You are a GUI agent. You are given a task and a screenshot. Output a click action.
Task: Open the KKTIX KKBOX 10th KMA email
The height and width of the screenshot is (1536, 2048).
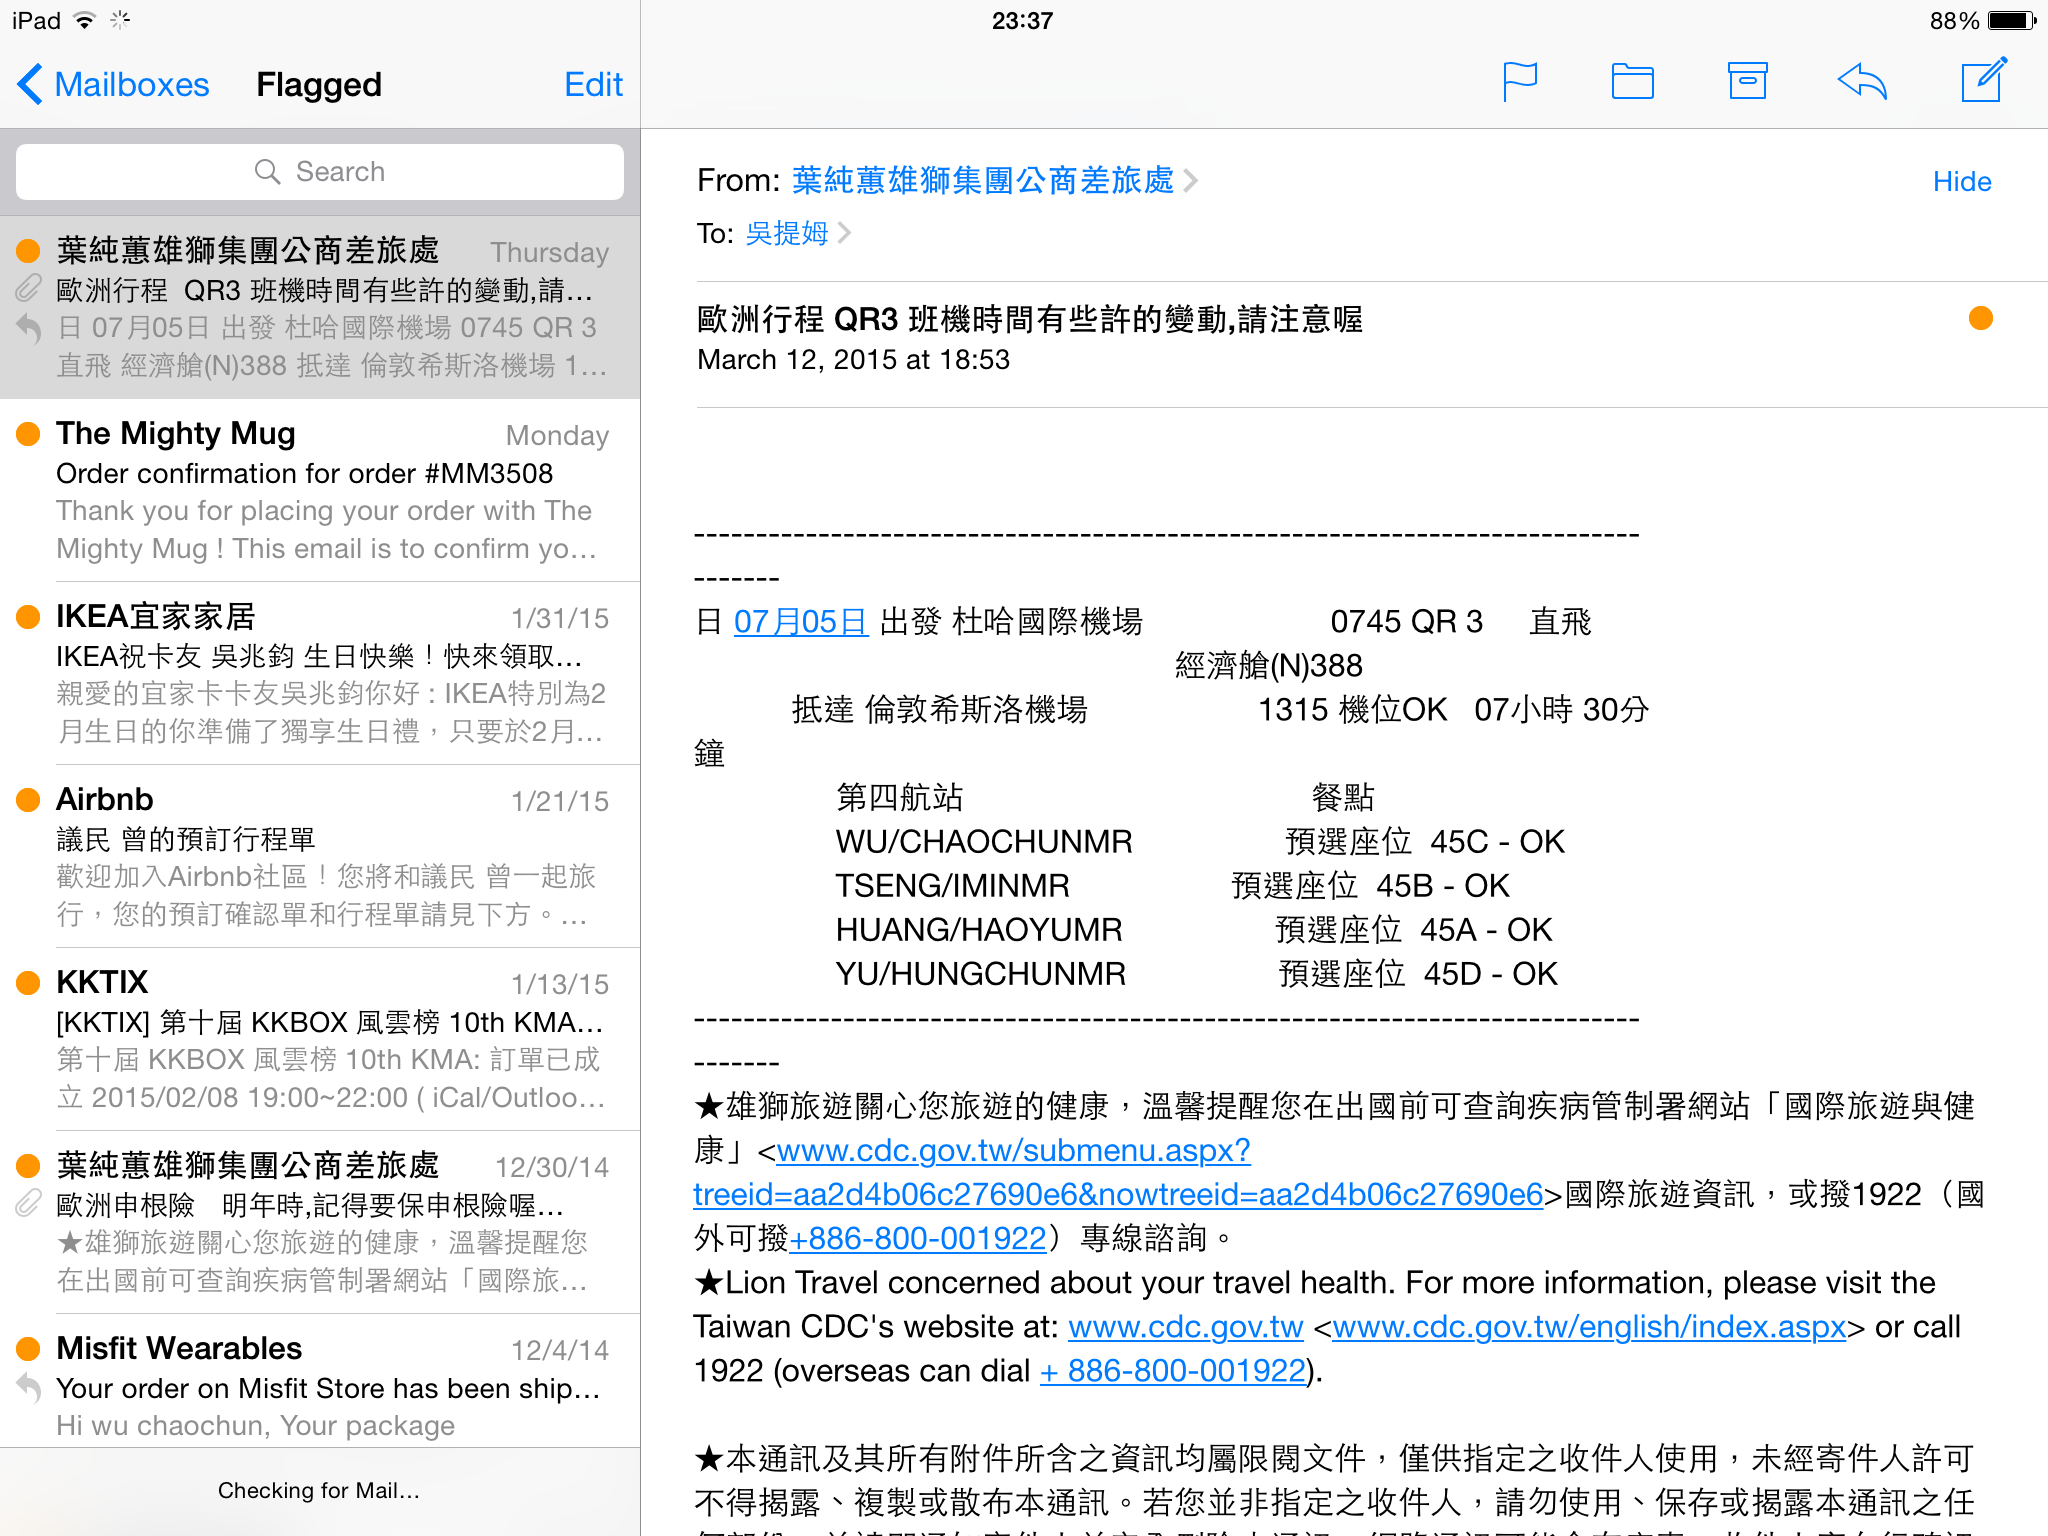pyautogui.click(x=320, y=1039)
